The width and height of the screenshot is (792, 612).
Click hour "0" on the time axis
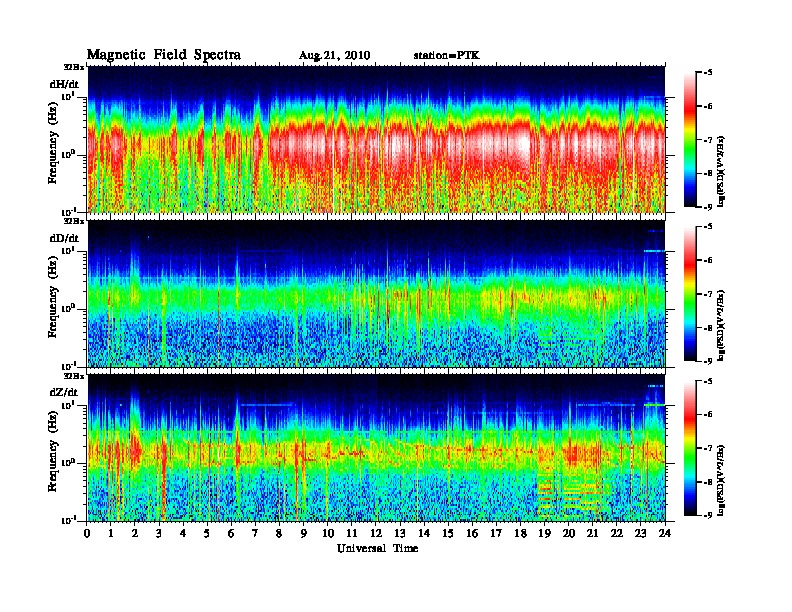[87, 533]
